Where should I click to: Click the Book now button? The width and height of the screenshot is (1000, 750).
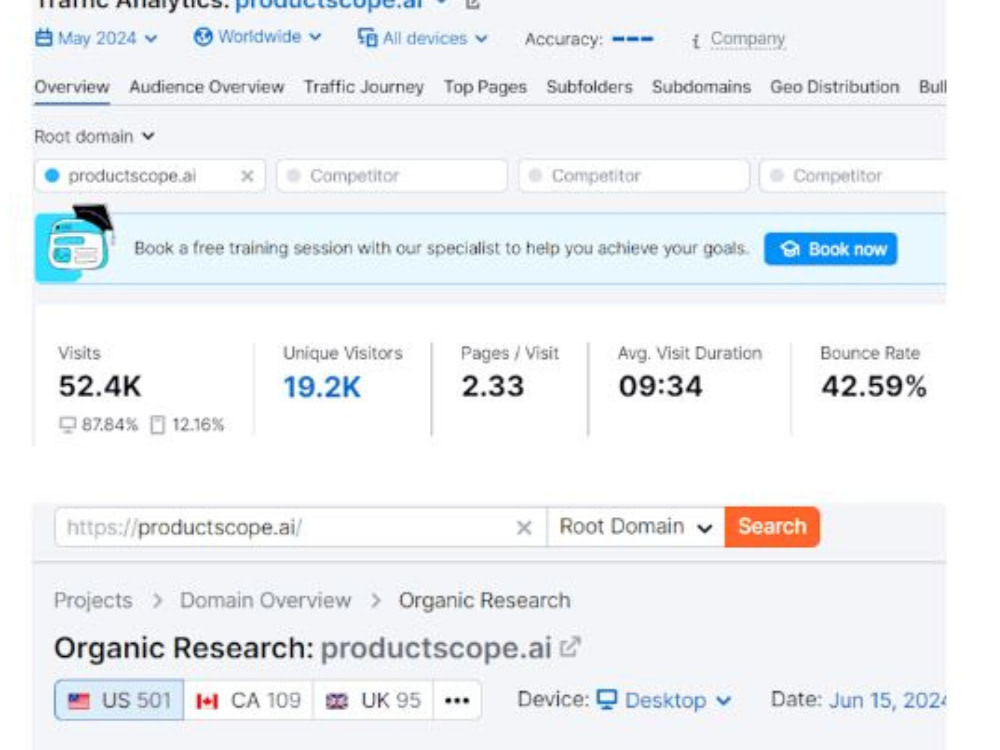(x=830, y=249)
